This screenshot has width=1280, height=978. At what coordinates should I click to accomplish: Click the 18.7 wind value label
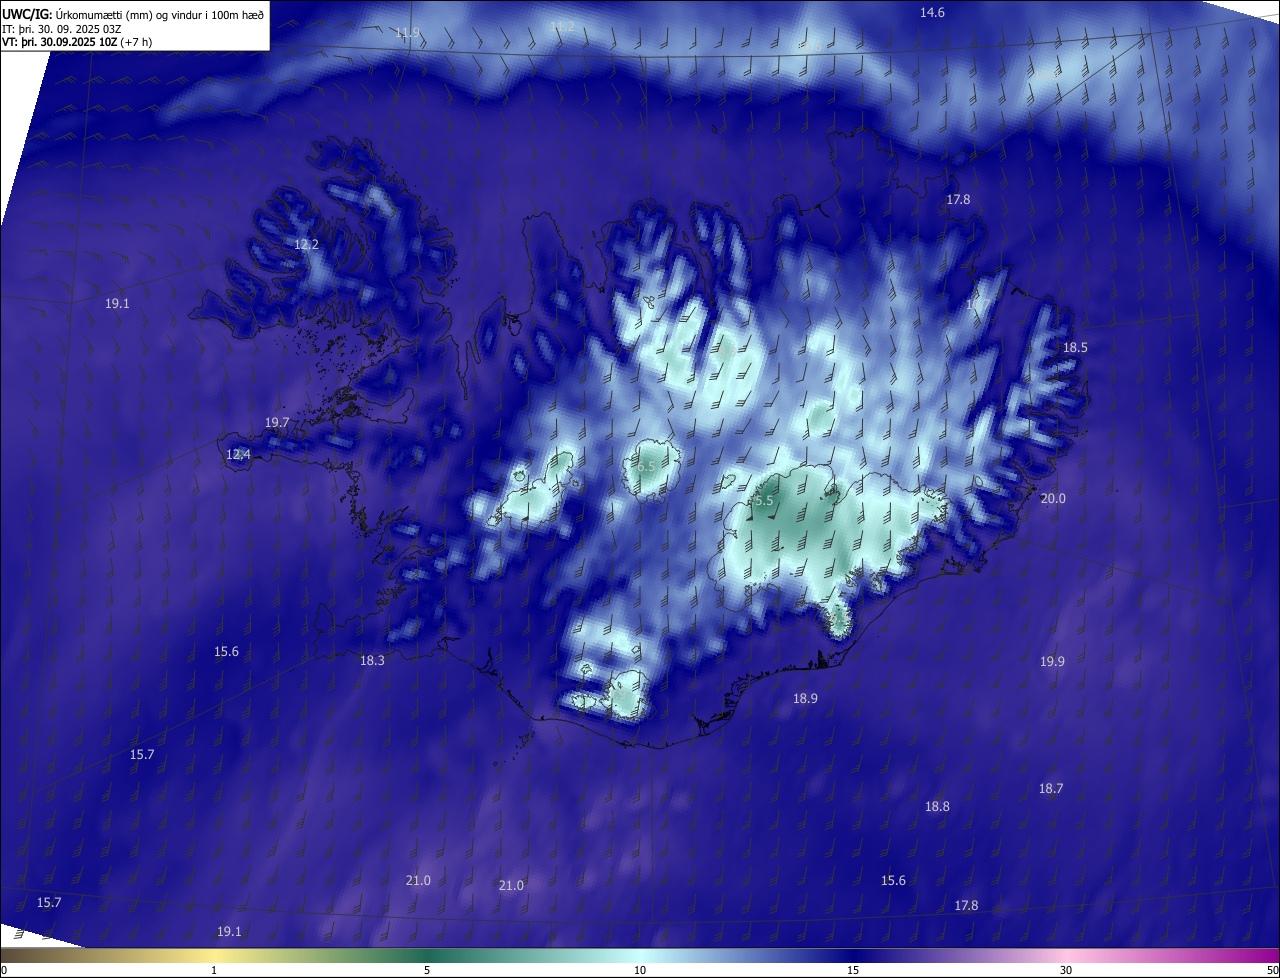[1050, 789]
